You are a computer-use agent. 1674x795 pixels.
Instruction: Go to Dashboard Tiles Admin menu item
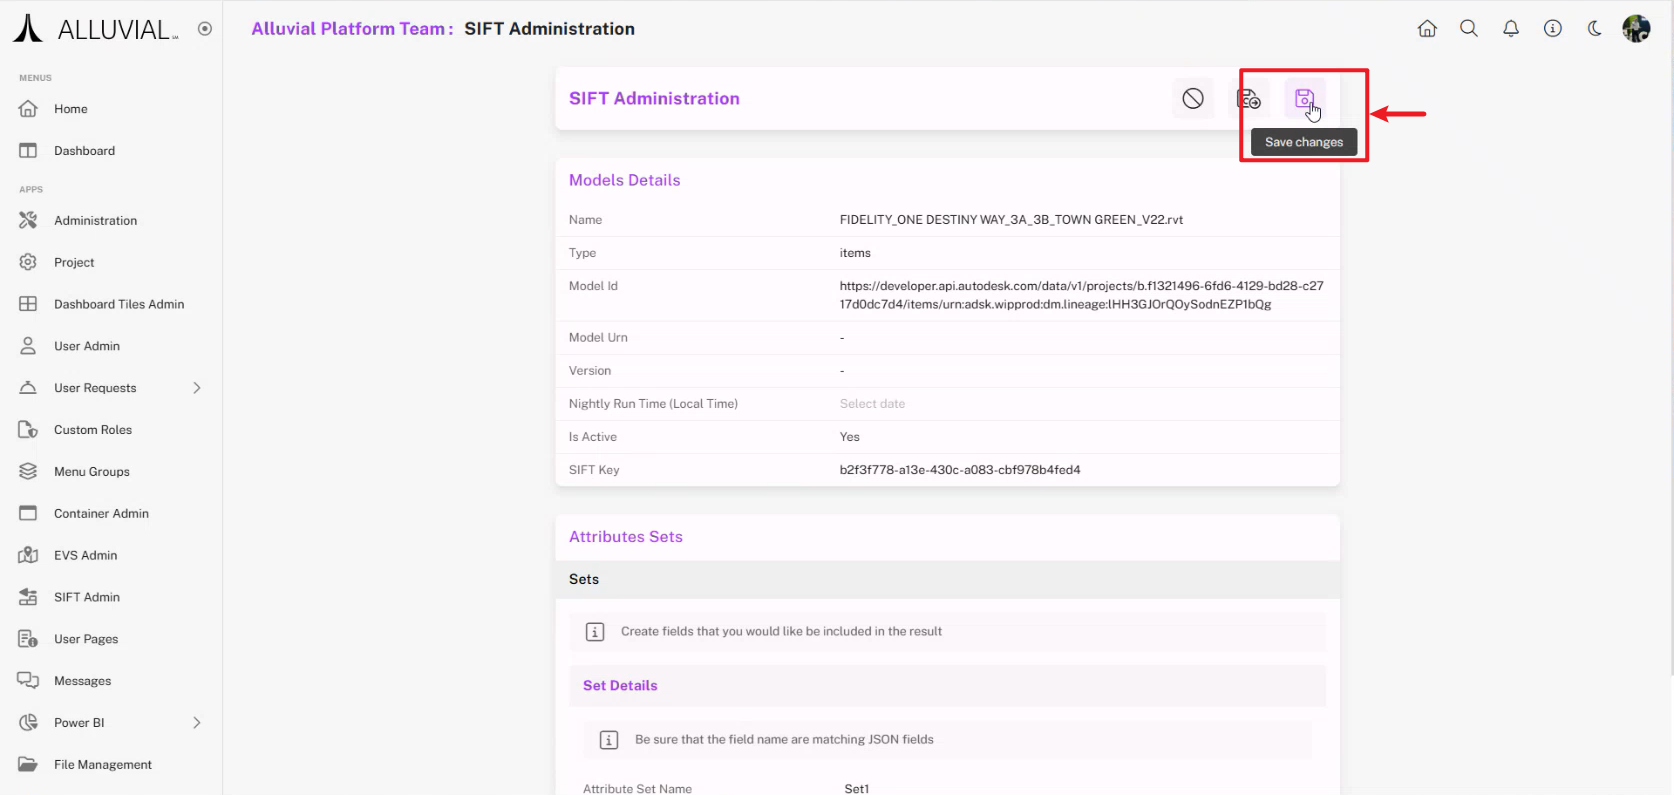pos(119,304)
